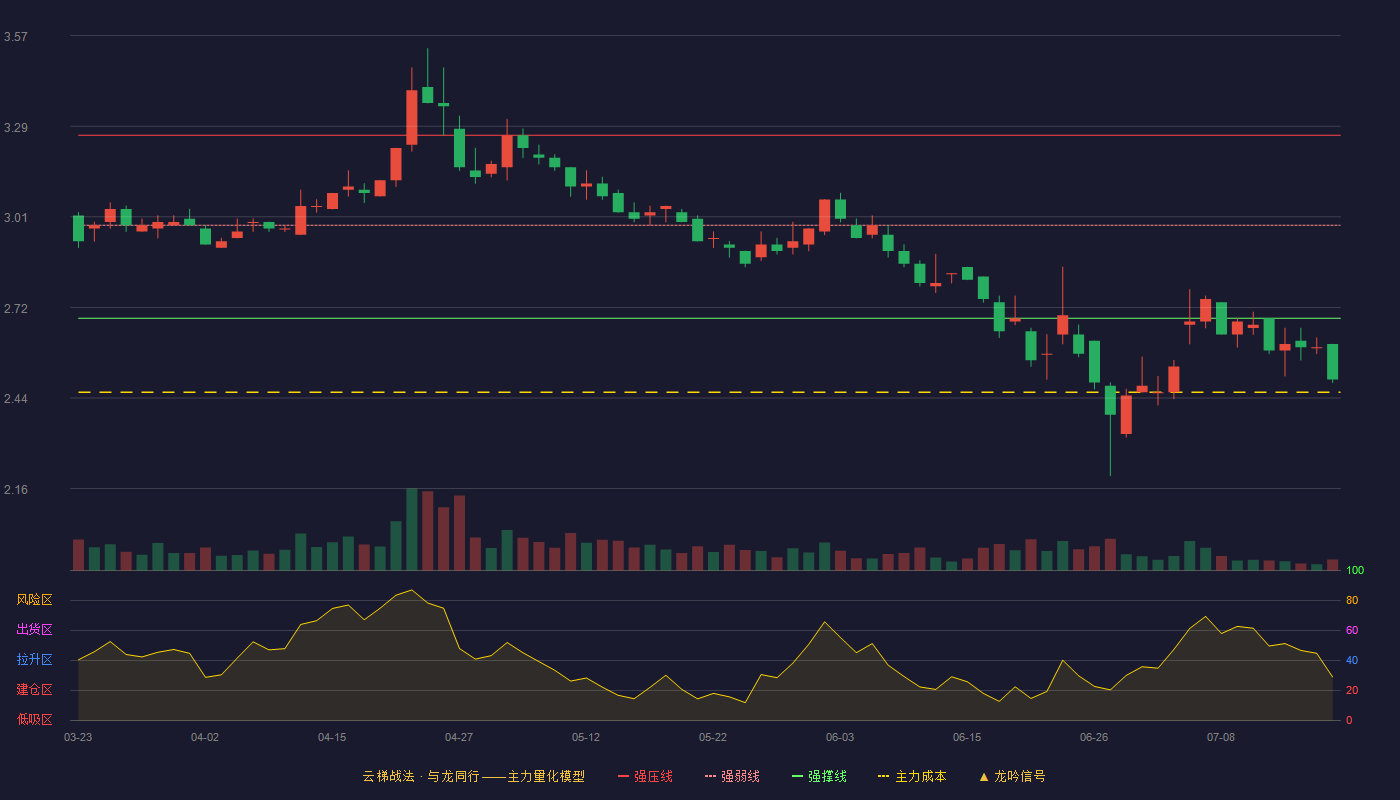The image size is (1400, 800).
Task: Click the 04-15 date label
Action: click(x=332, y=737)
